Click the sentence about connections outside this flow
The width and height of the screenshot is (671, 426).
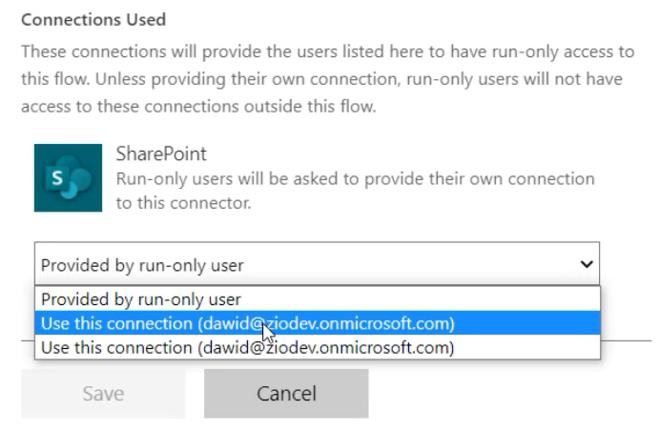point(199,106)
